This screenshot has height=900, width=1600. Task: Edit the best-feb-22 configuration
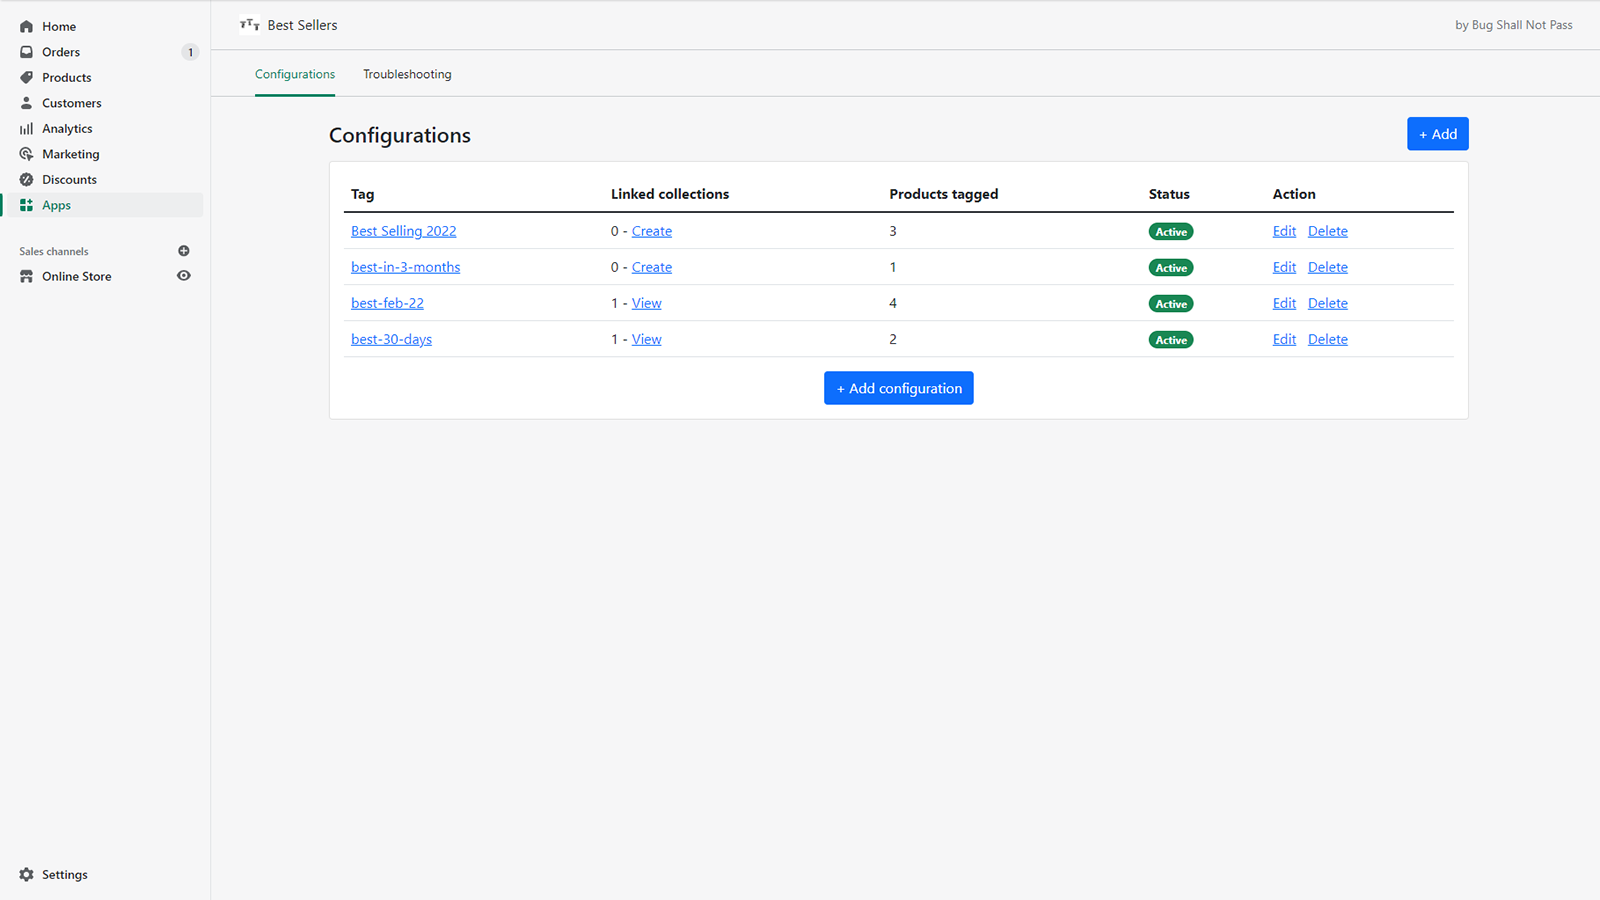1284,303
